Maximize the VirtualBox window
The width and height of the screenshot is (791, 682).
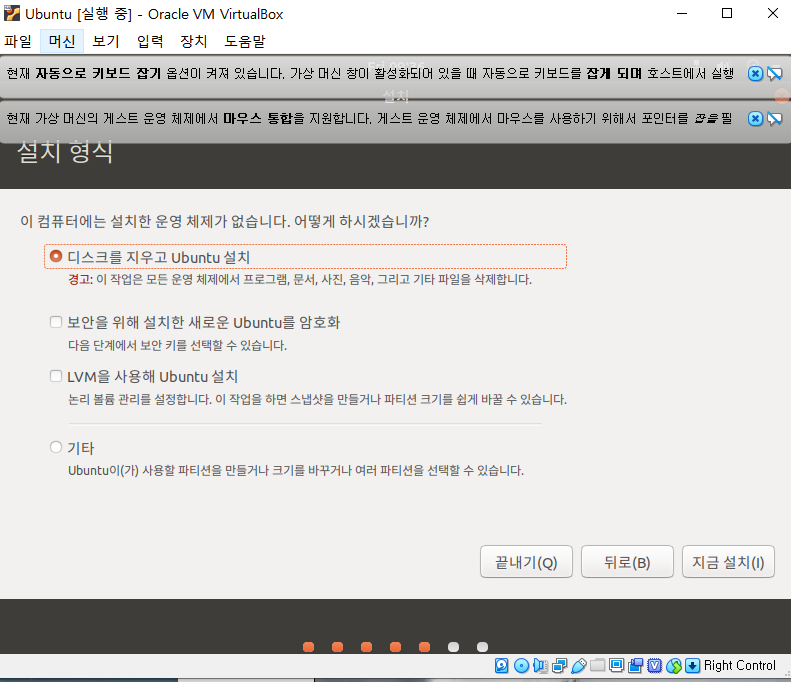click(x=727, y=13)
